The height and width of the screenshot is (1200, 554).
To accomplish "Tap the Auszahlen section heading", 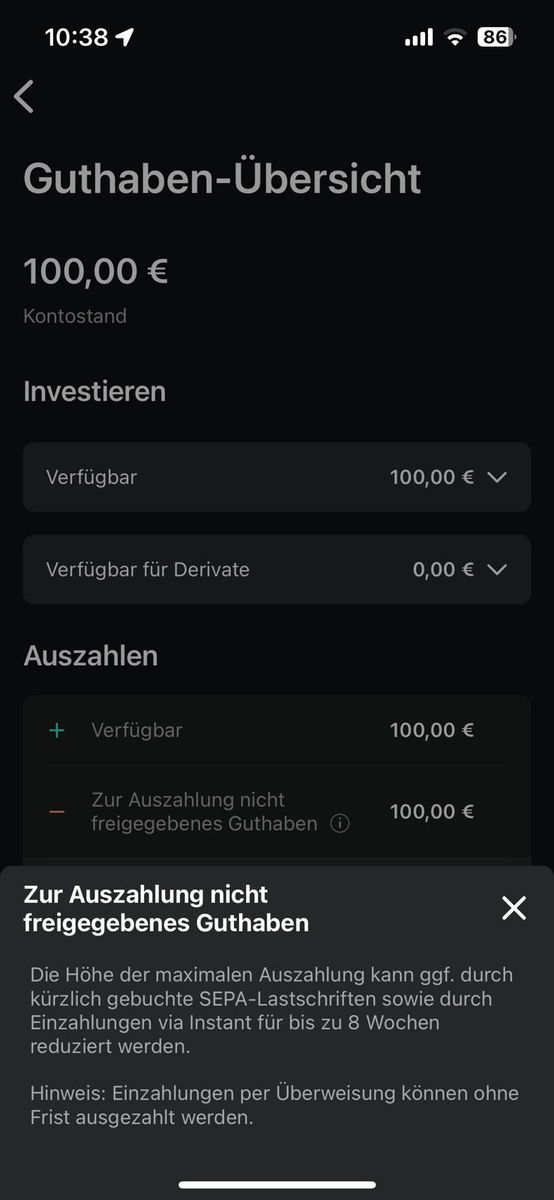I will (x=90, y=657).
